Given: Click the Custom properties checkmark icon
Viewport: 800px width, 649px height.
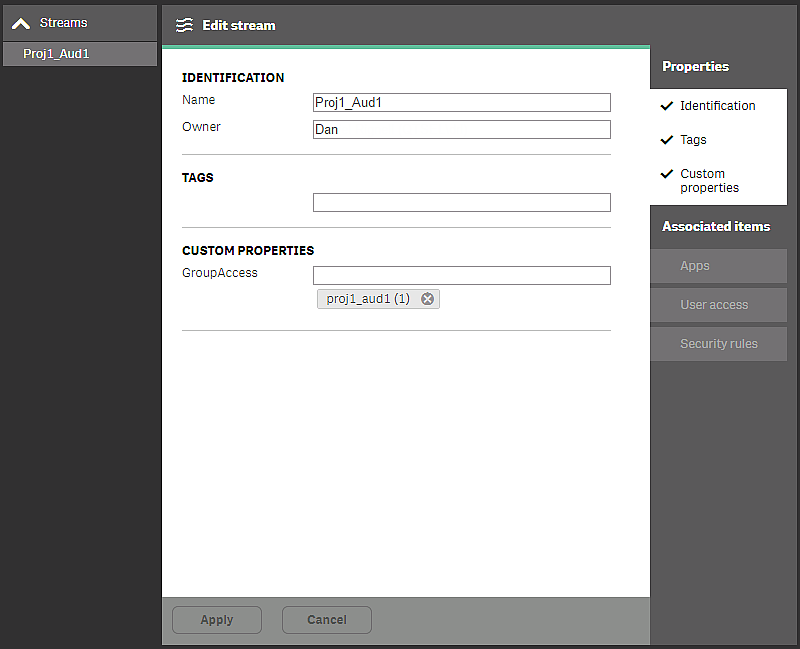Looking at the screenshot, I should pos(667,173).
